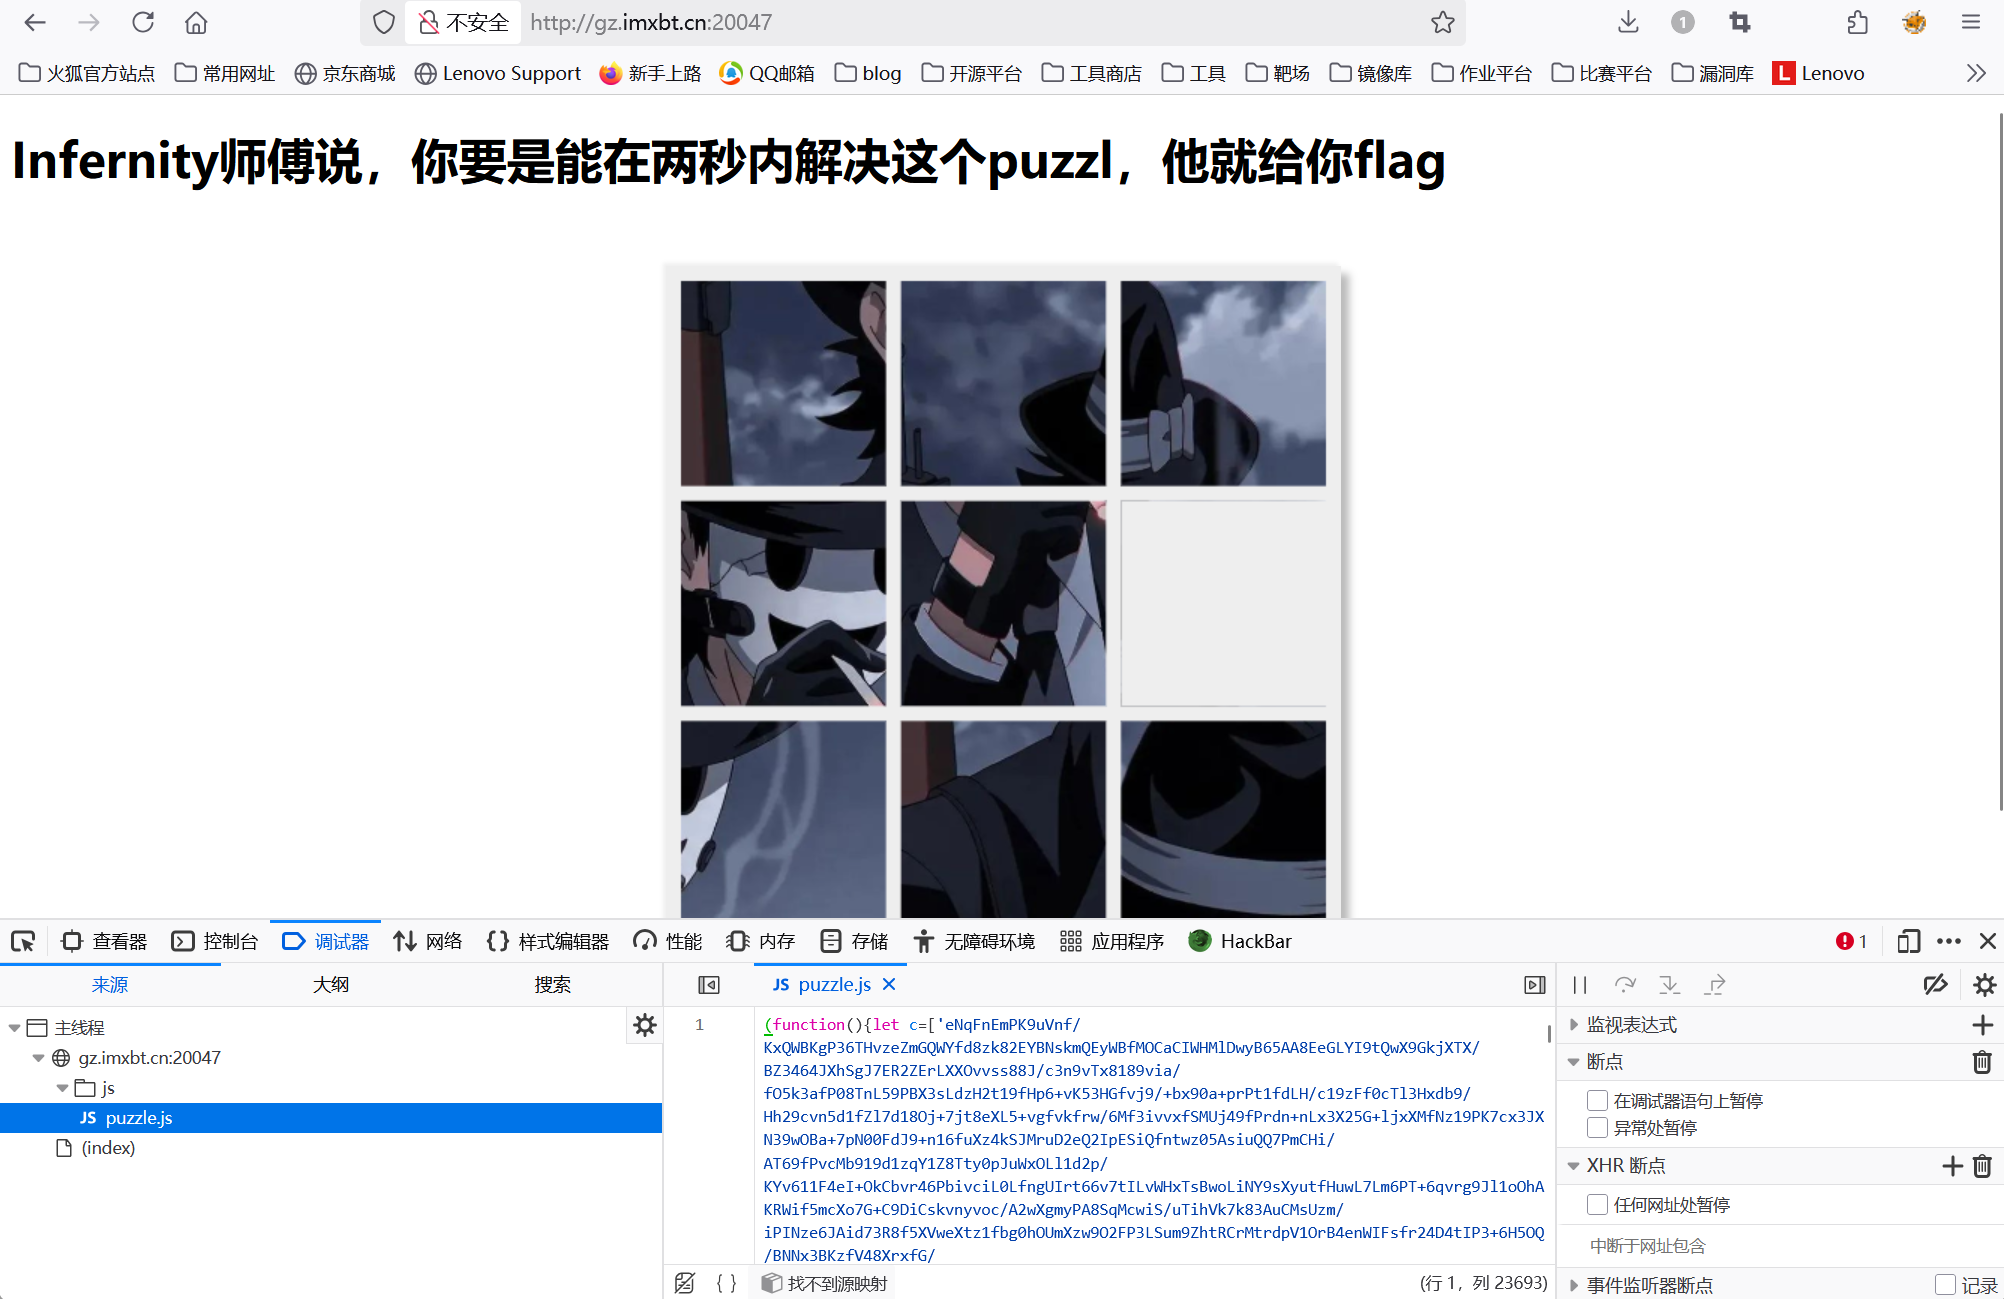Open the 漏洞库 bookmark folder
The height and width of the screenshot is (1299, 2004).
[1712, 73]
